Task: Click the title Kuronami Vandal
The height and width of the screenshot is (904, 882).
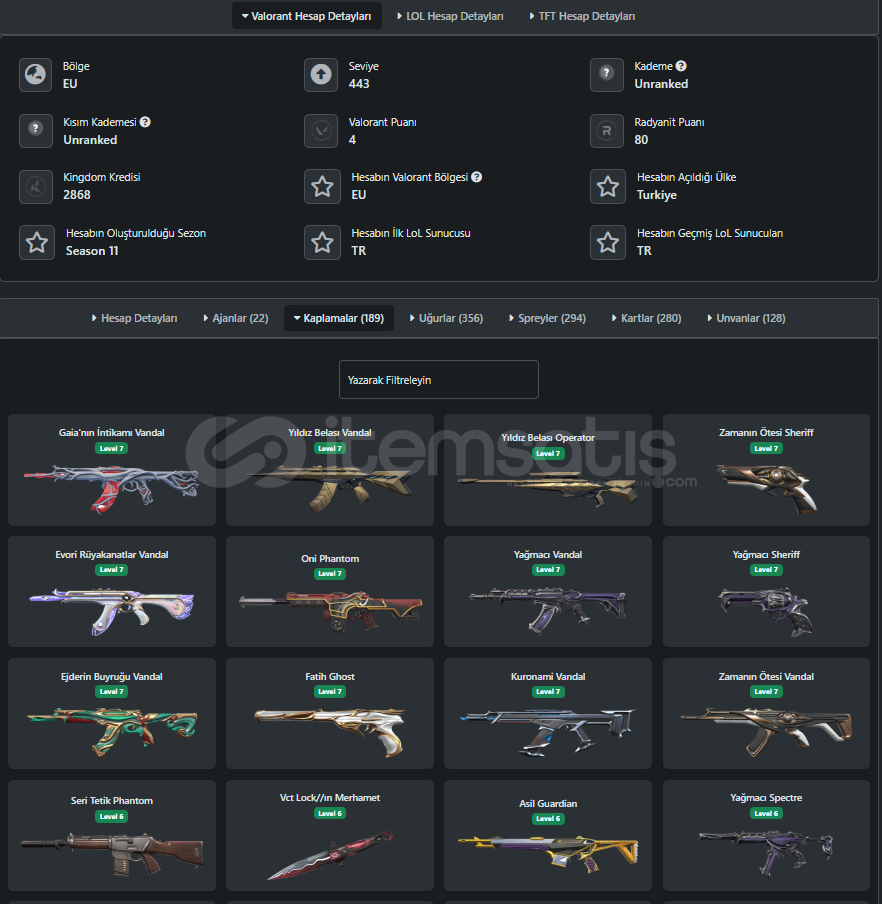Action: [548, 676]
